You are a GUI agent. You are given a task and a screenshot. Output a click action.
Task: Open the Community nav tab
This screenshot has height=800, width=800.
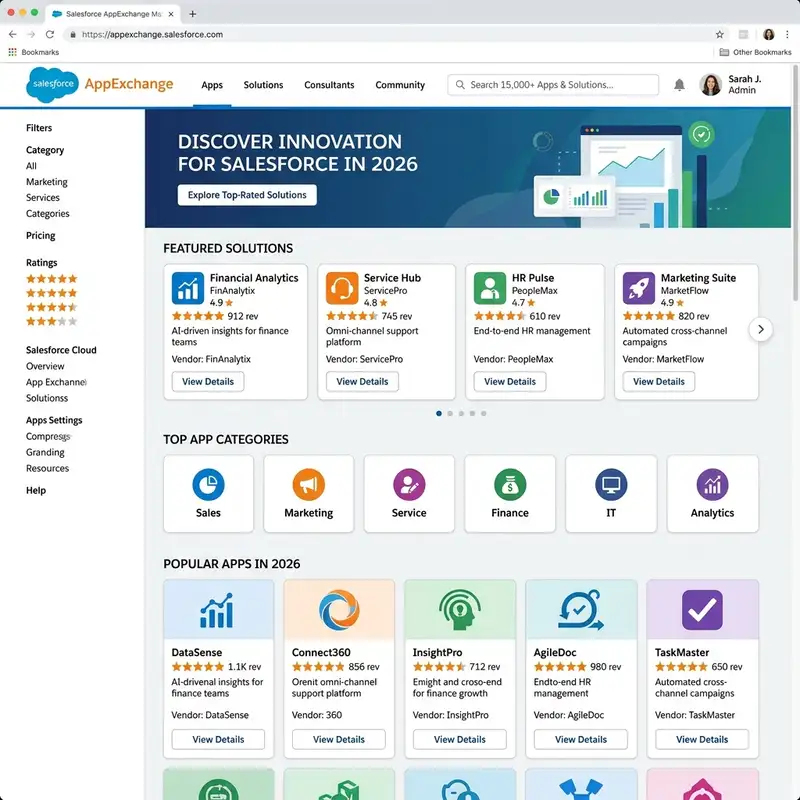click(x=400, y=85)
